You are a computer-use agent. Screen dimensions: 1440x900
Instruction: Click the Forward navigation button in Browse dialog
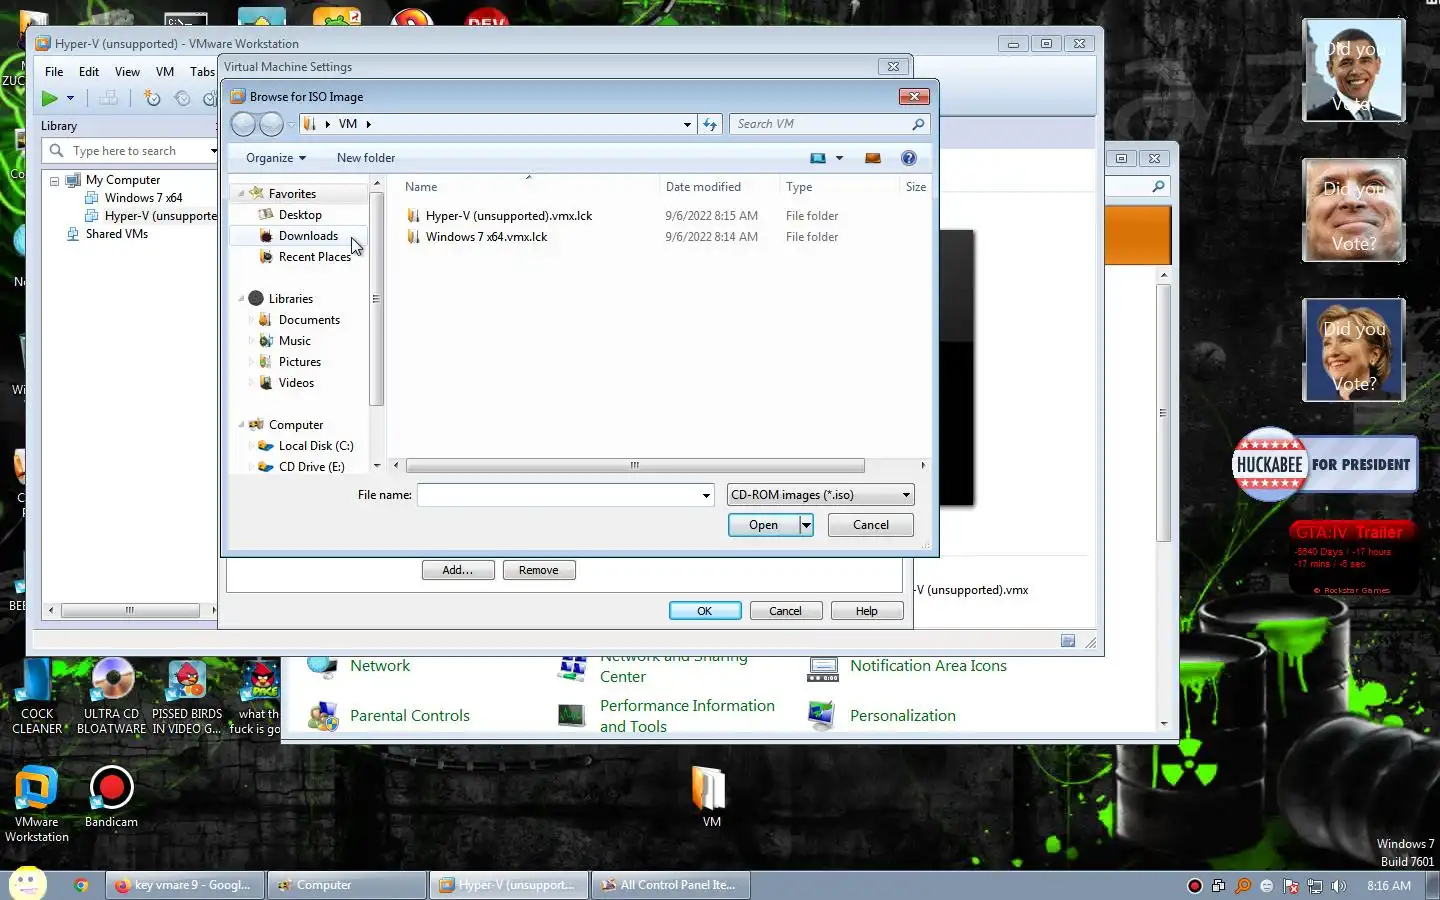click(x=271, y=124)
